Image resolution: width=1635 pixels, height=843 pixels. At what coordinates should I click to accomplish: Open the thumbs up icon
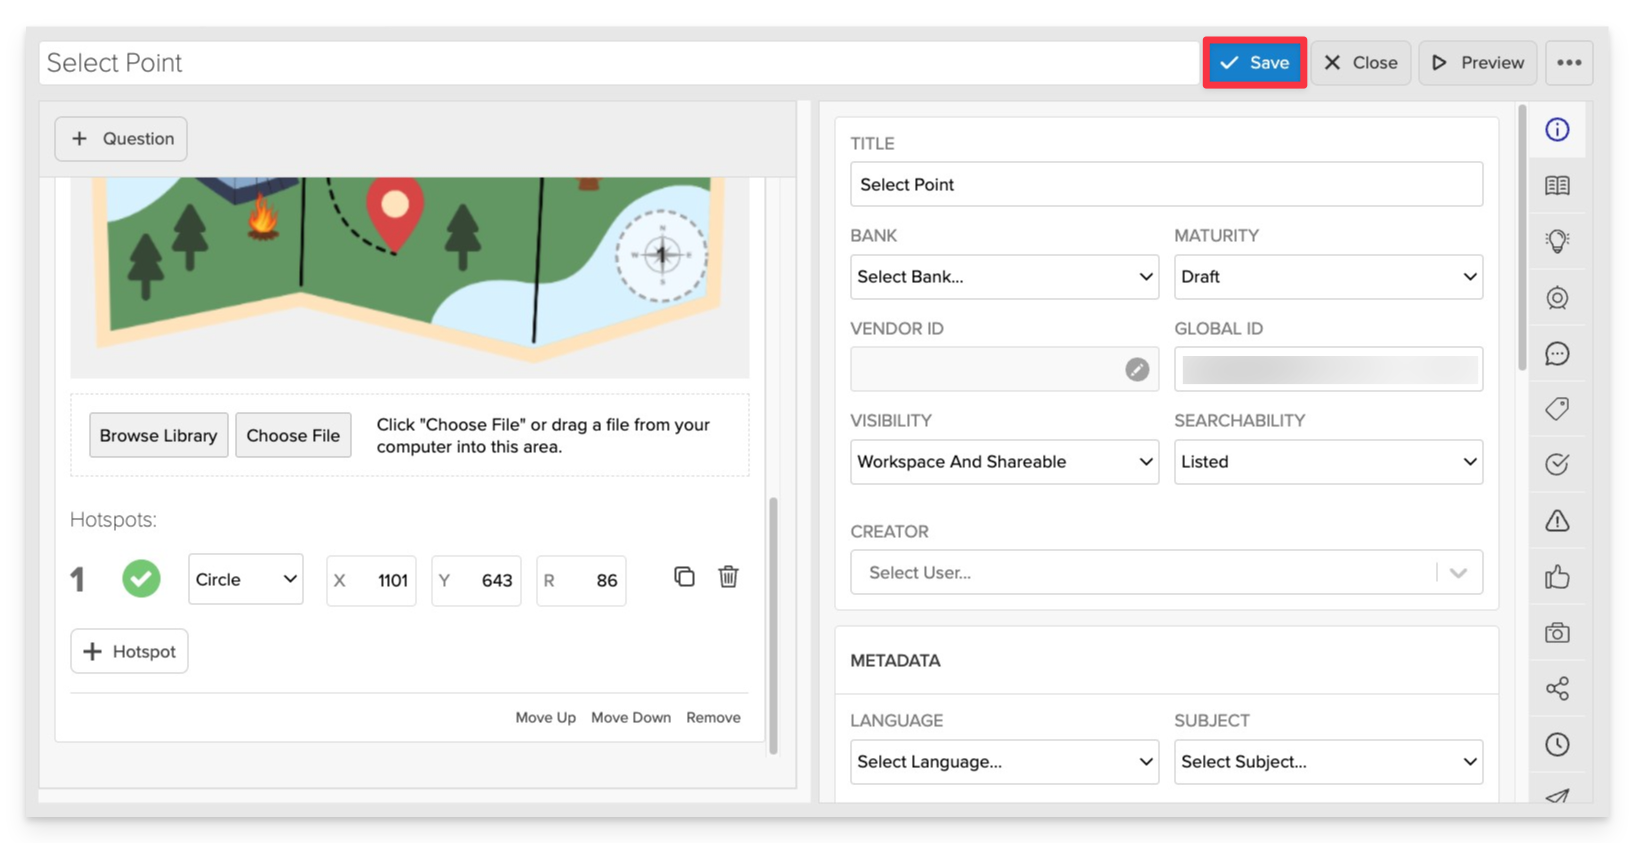click(1557, 576)
